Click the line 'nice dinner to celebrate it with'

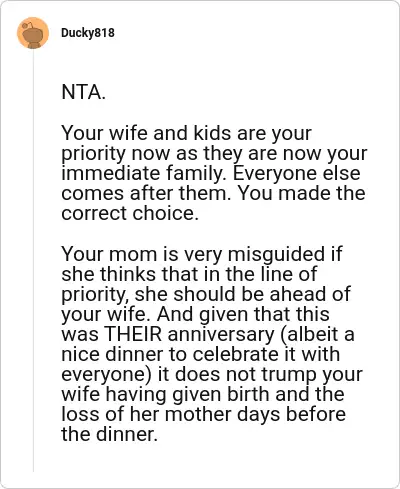pyautogui.click(x=200, y=354)
